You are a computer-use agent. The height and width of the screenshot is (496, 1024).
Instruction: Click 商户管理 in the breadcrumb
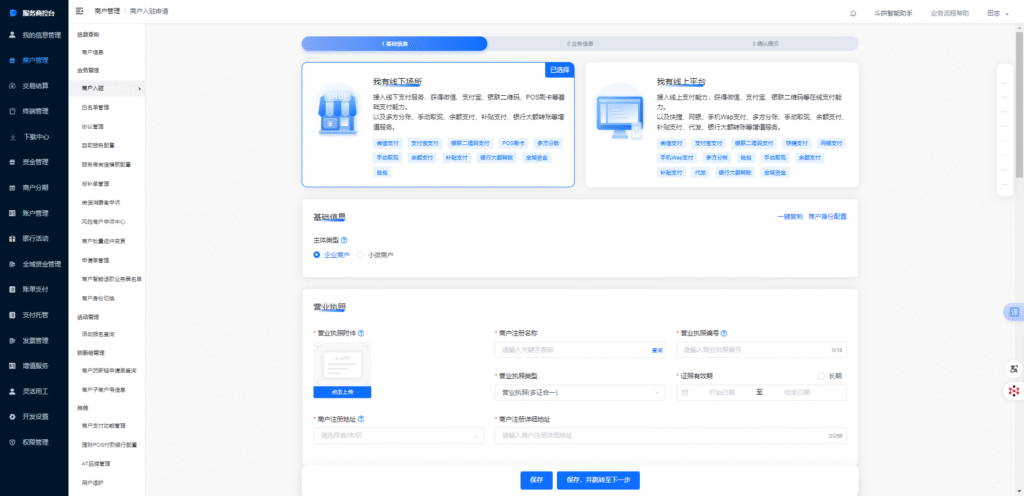point(107,11)
